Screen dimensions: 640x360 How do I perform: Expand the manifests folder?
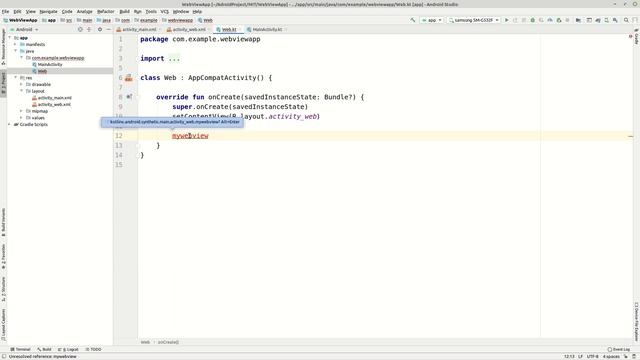pos(16,44)
